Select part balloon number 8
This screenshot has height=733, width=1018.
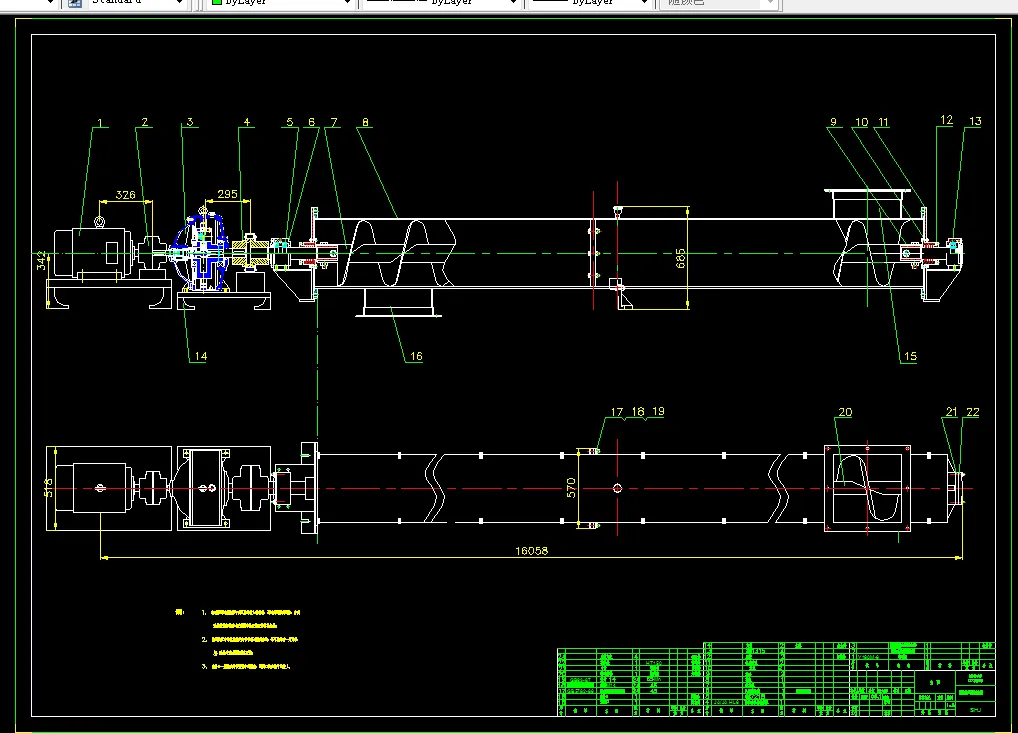coord(365,122)
